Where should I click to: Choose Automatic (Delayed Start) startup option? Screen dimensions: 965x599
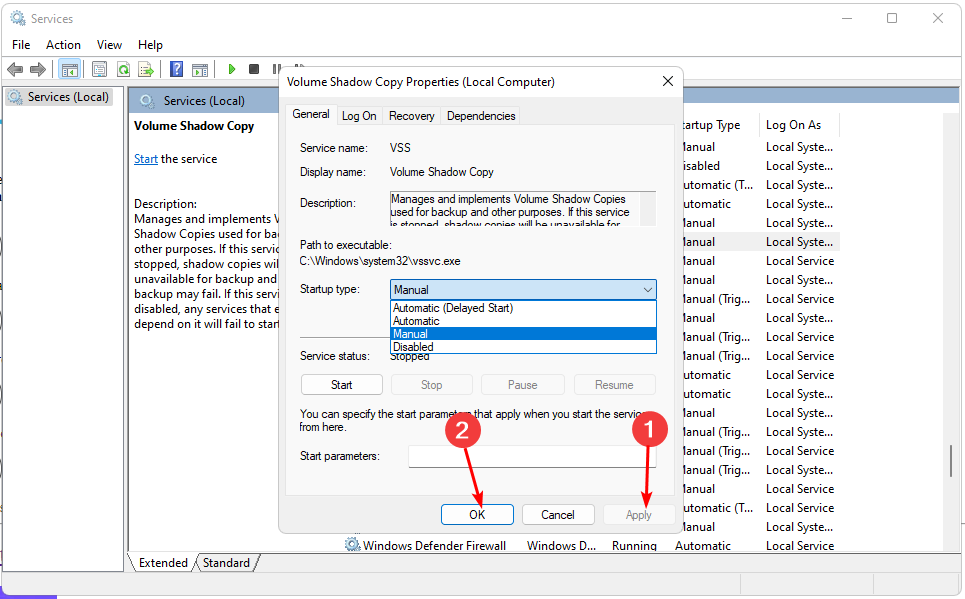tap(523, 308)
